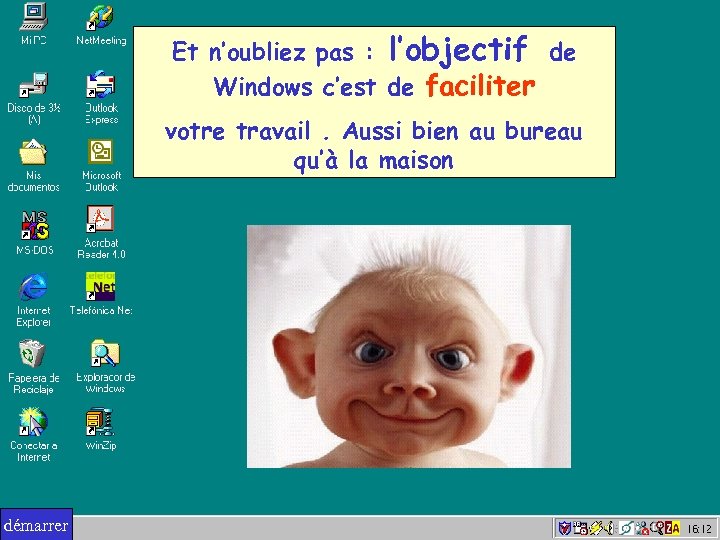
Task: Click the ZA ZoneAlarm tray icon
Action: point(672,528)
